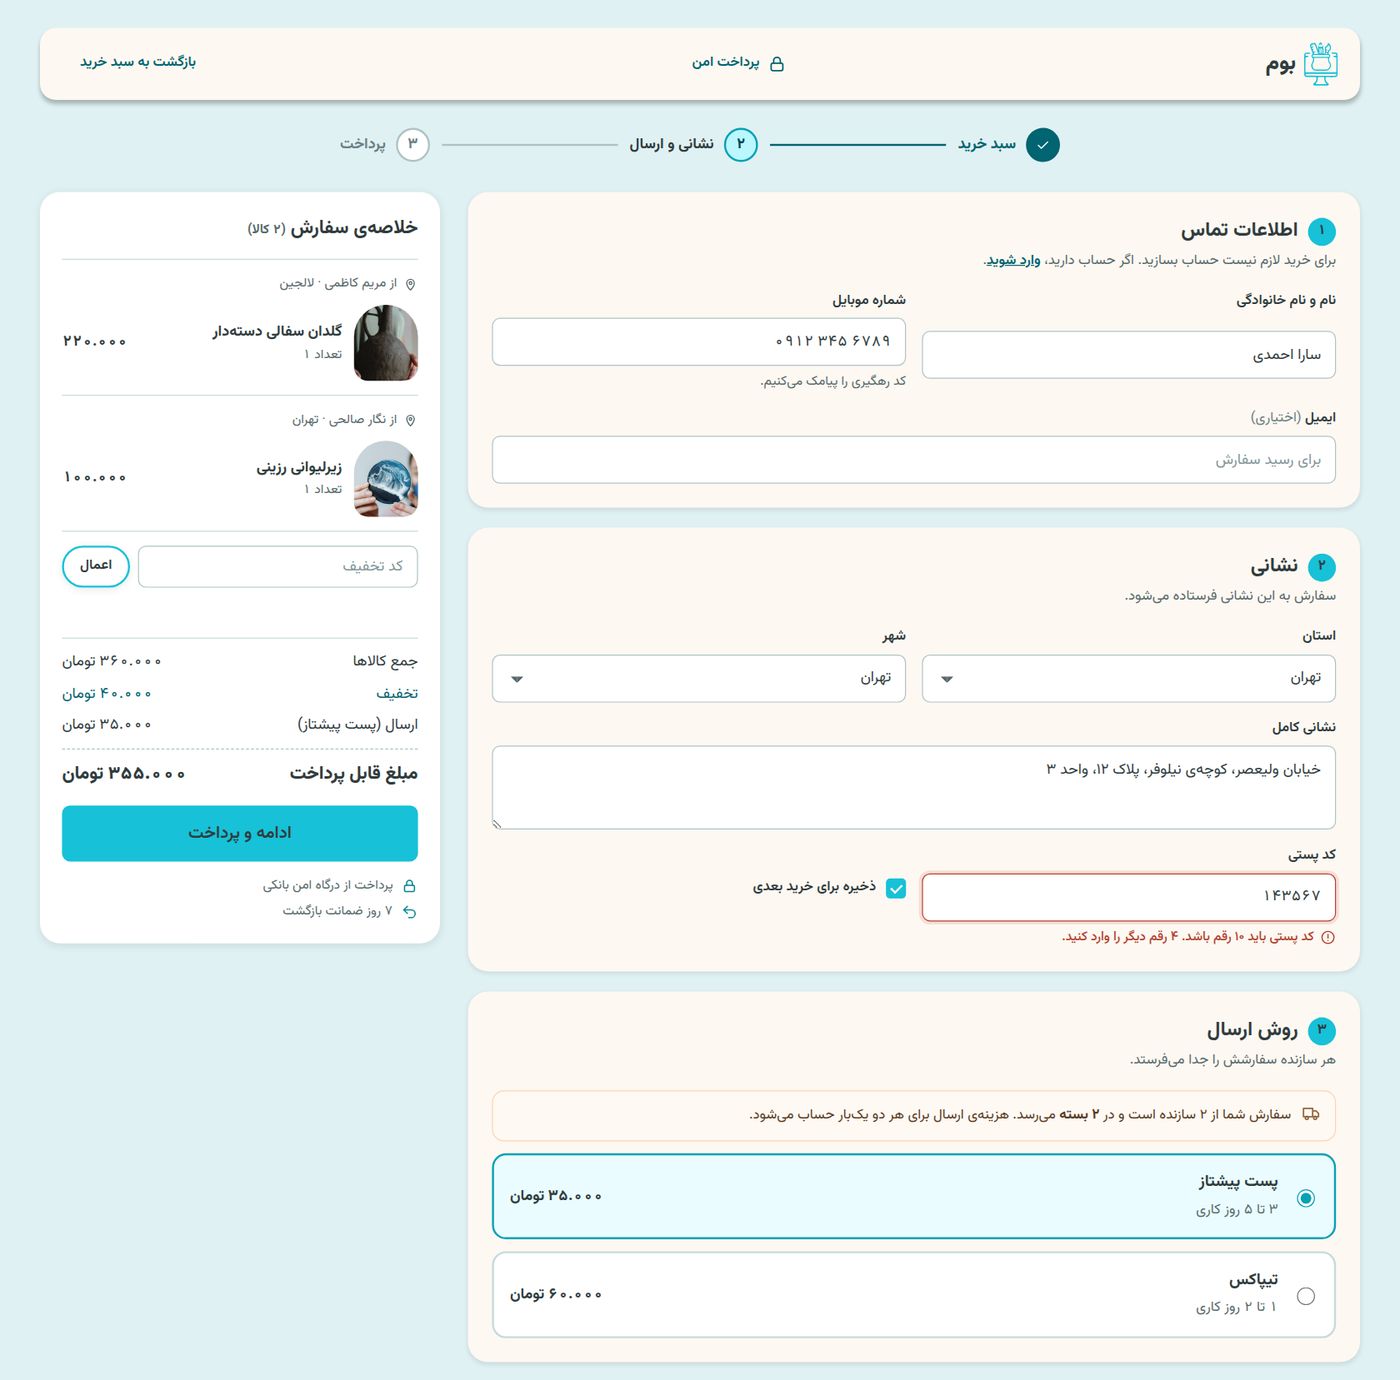This screenshot has width=1400, height=1380.
Task: Click the error icon under postal code
Action: 1328,937
